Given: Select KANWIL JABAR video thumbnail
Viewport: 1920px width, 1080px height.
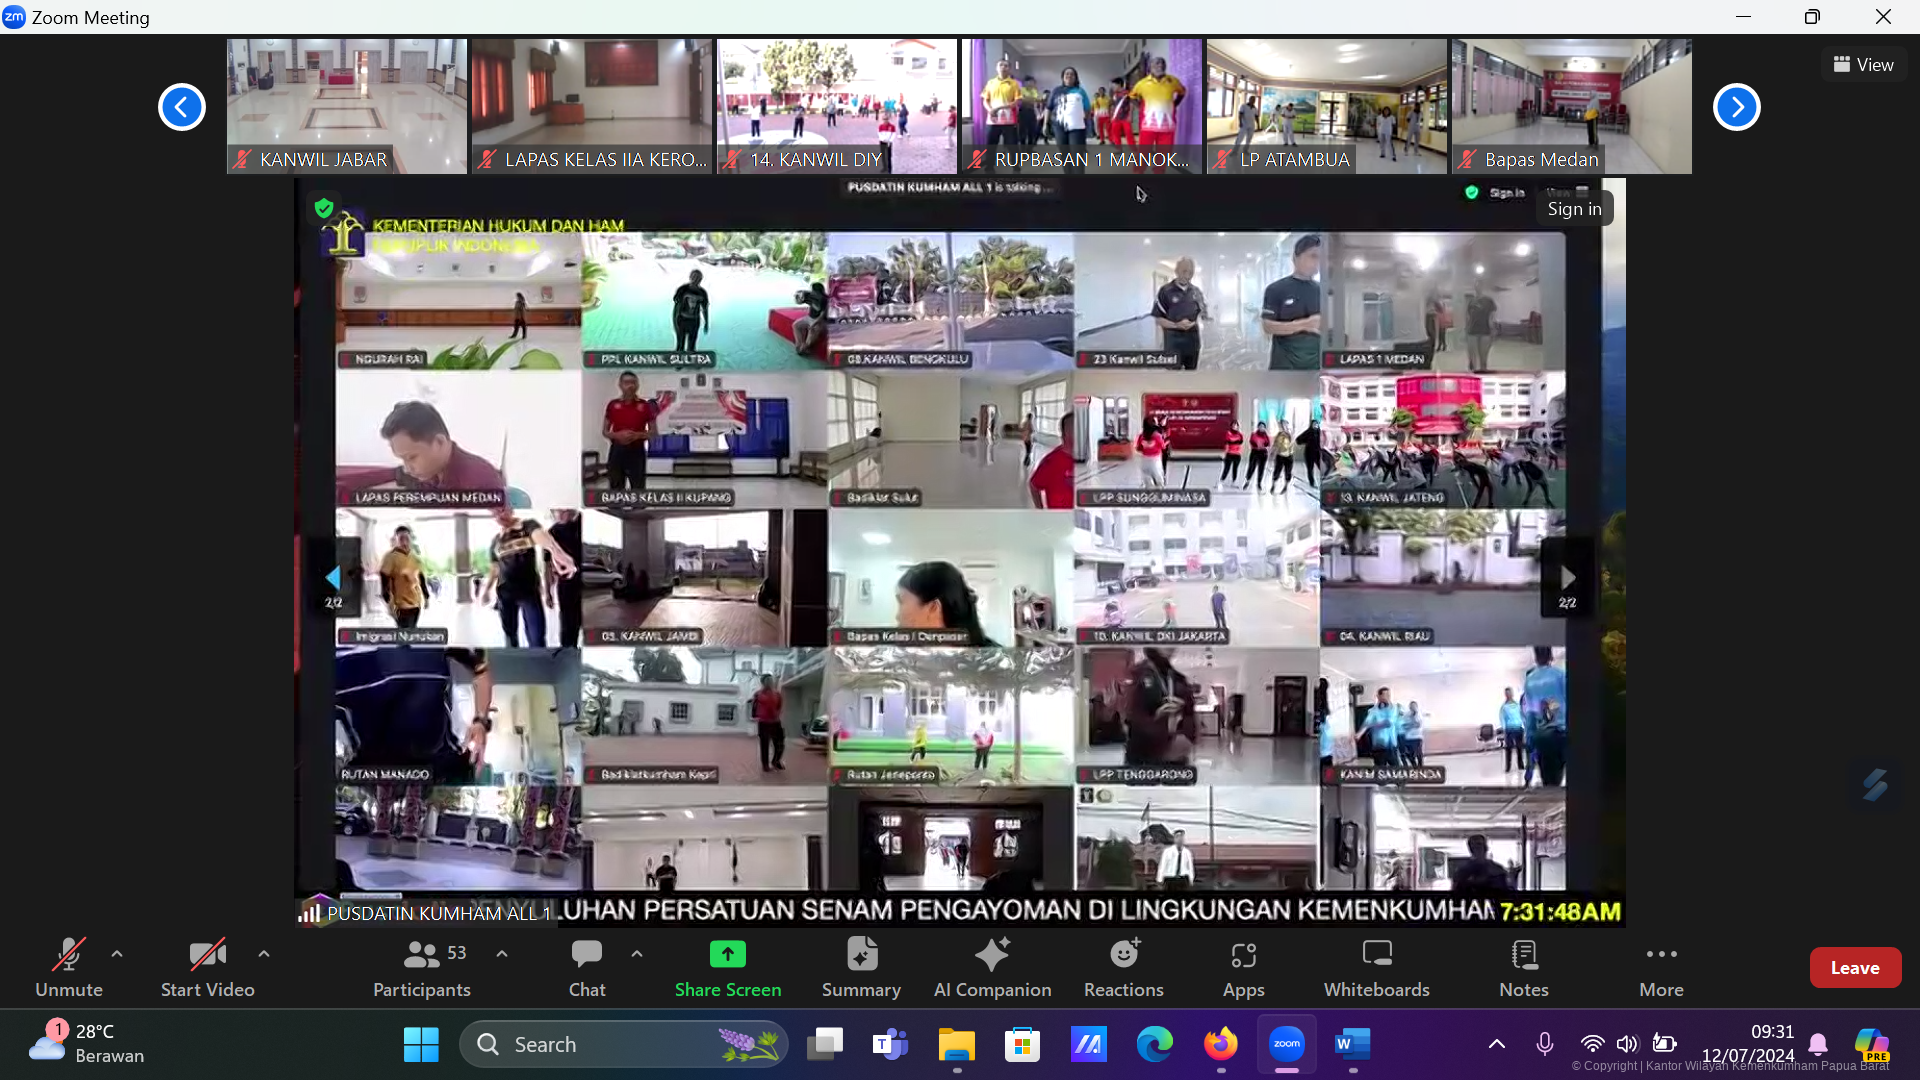Looking at the screenshot, I should [x=347, y=106].
